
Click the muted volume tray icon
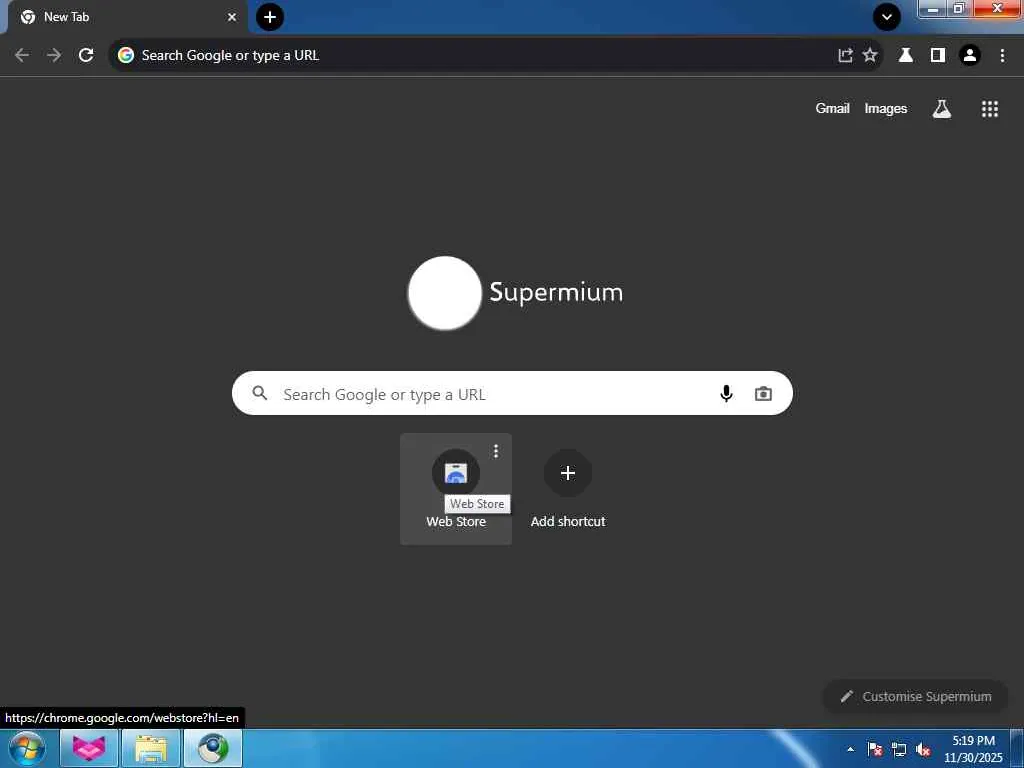923,749
